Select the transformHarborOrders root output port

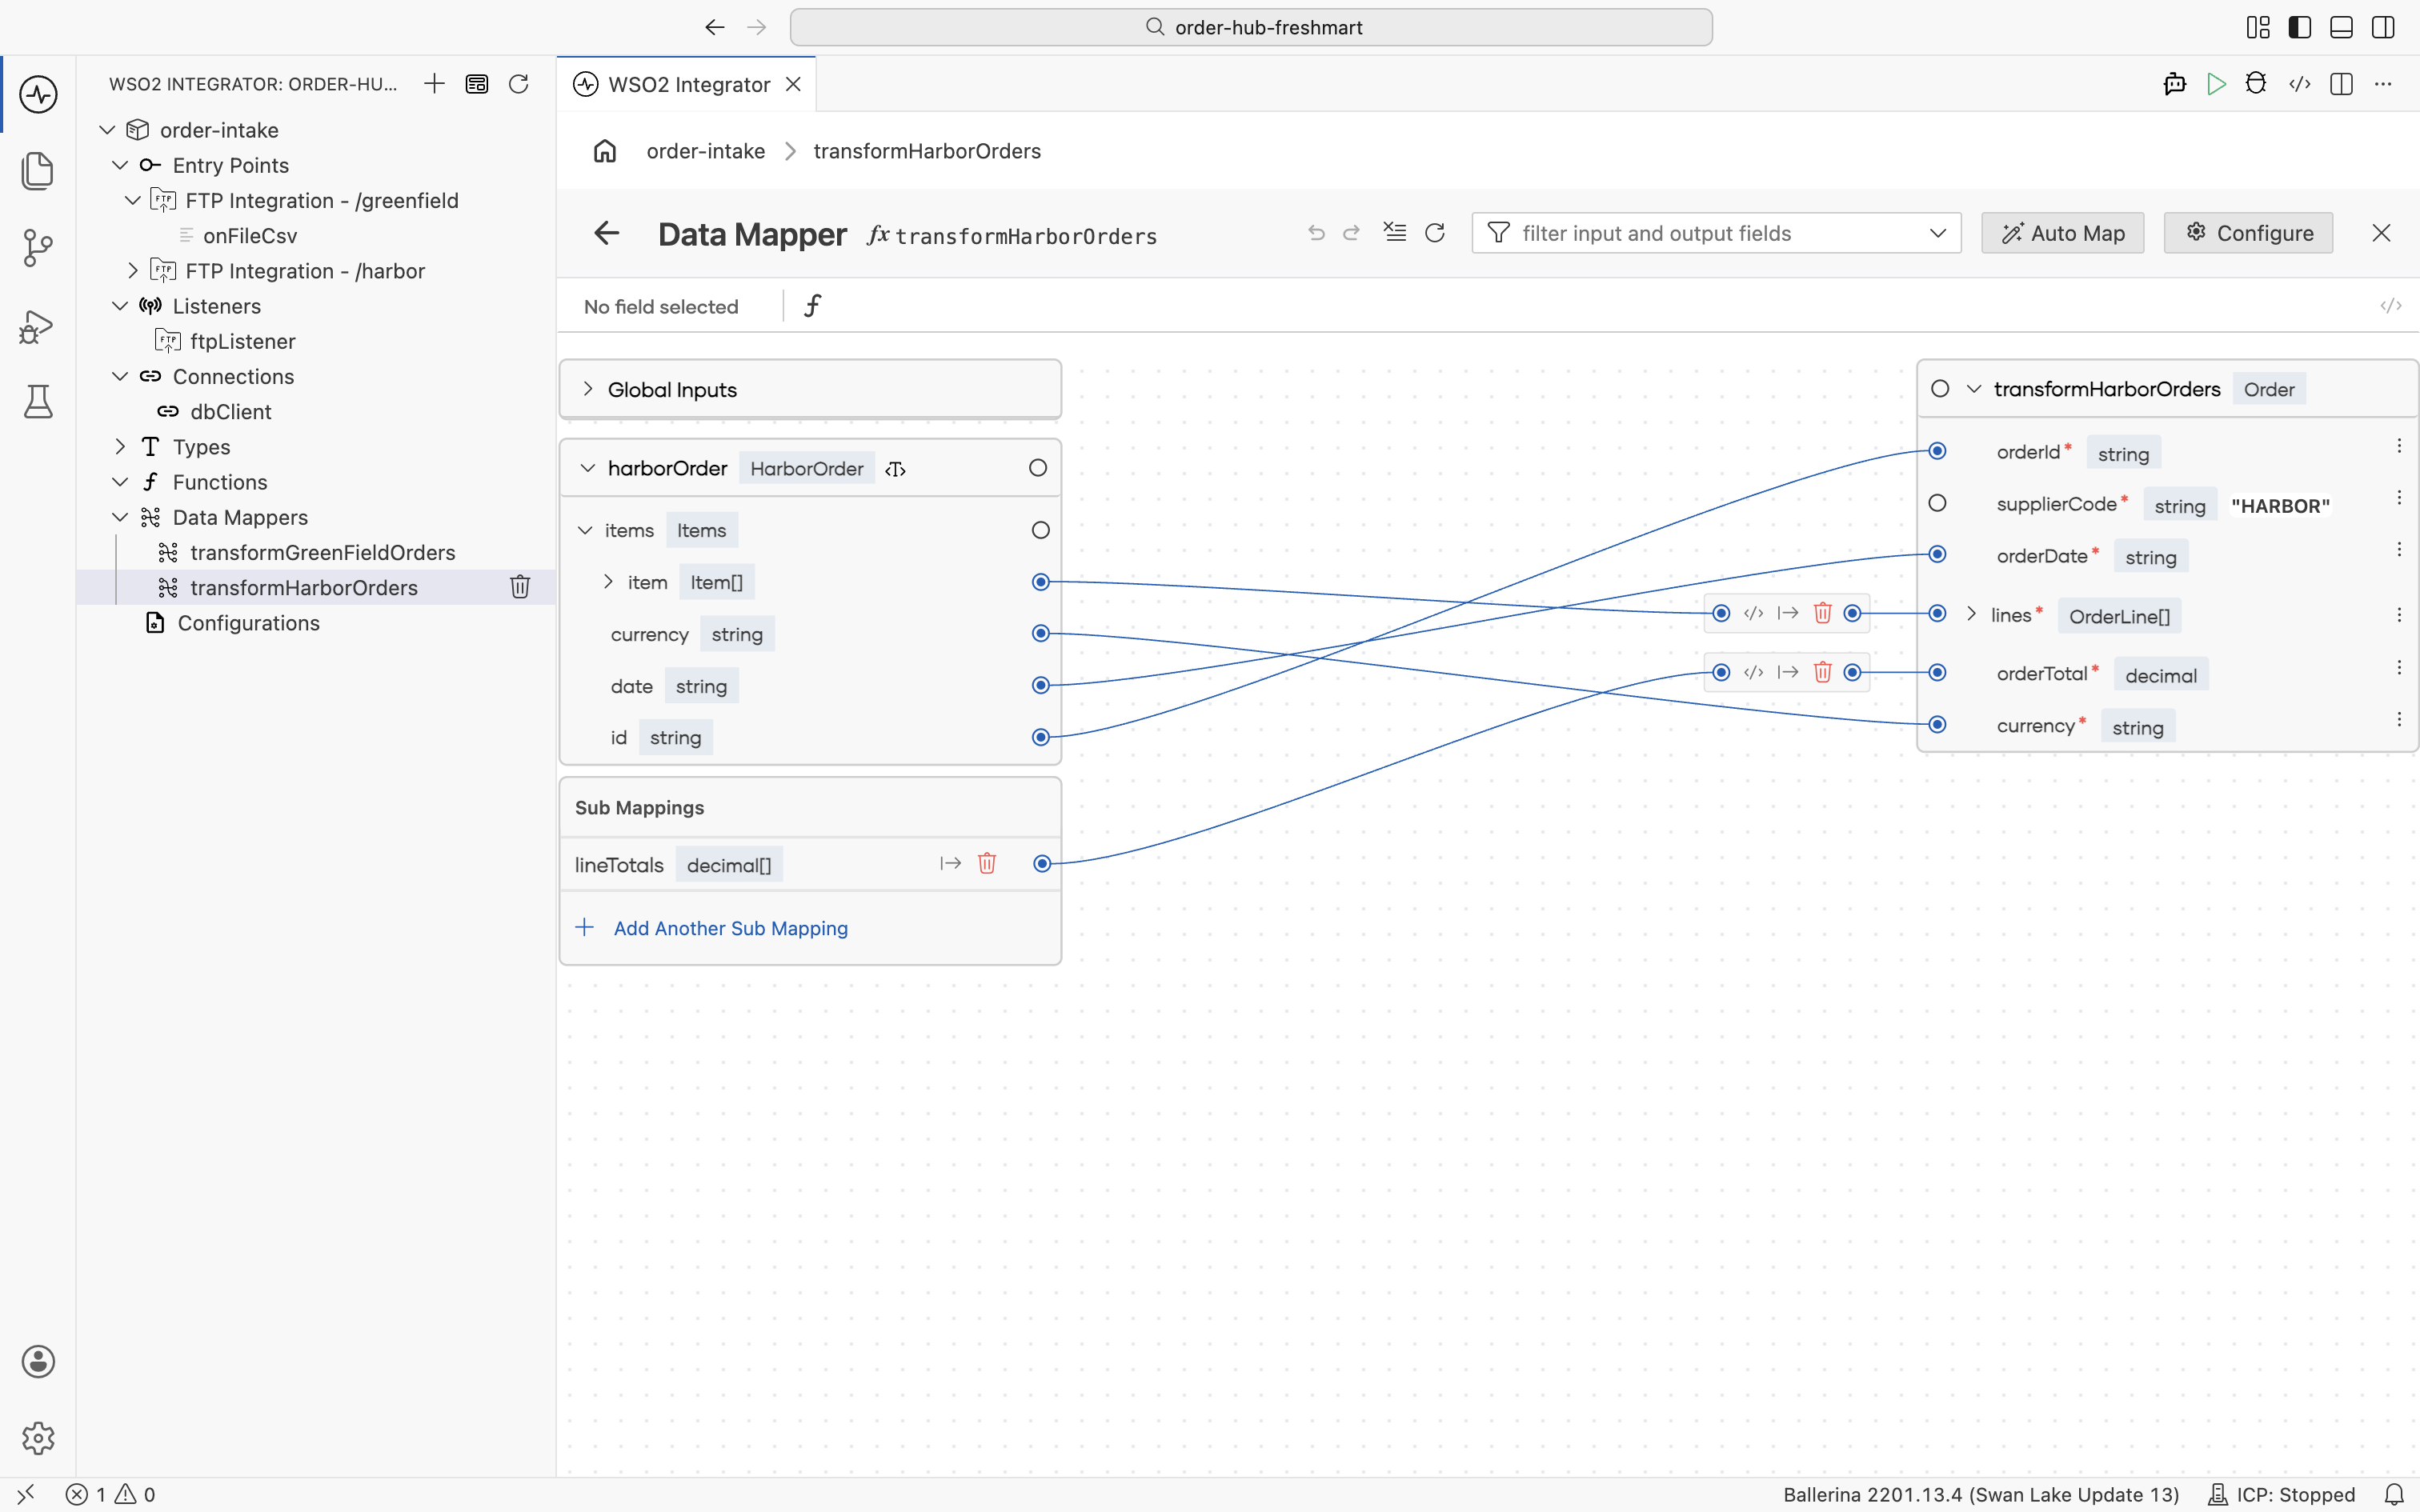point(1940,389)
